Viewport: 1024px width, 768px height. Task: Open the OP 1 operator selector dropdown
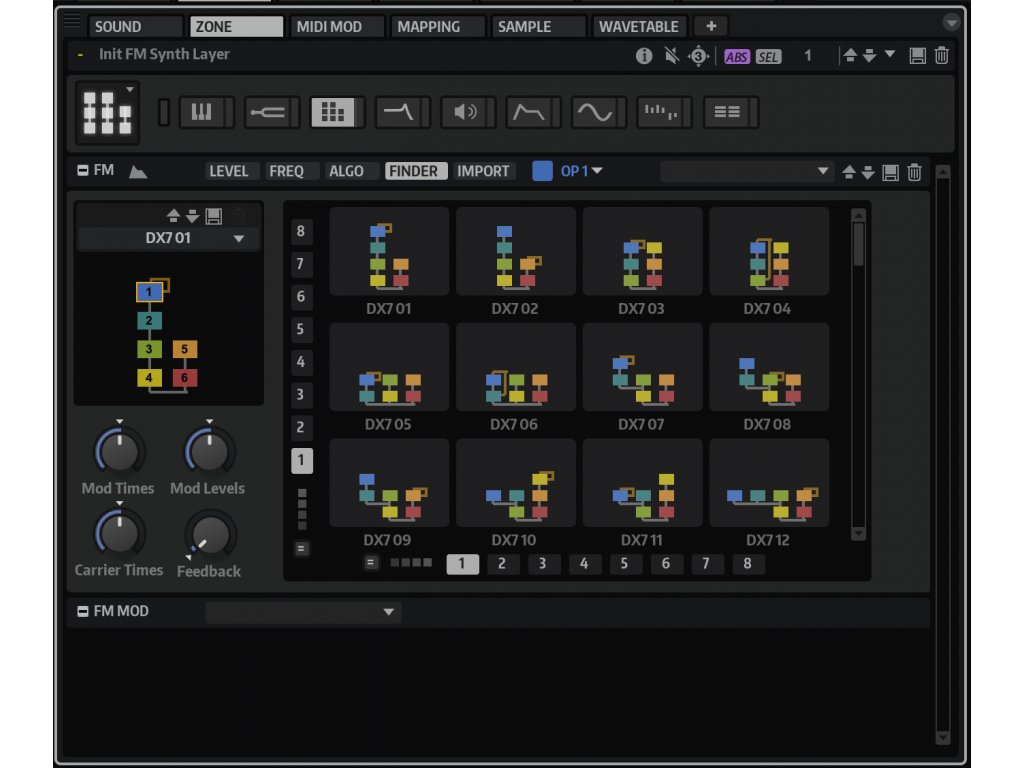pyautogui.click(x=581, y=171)
